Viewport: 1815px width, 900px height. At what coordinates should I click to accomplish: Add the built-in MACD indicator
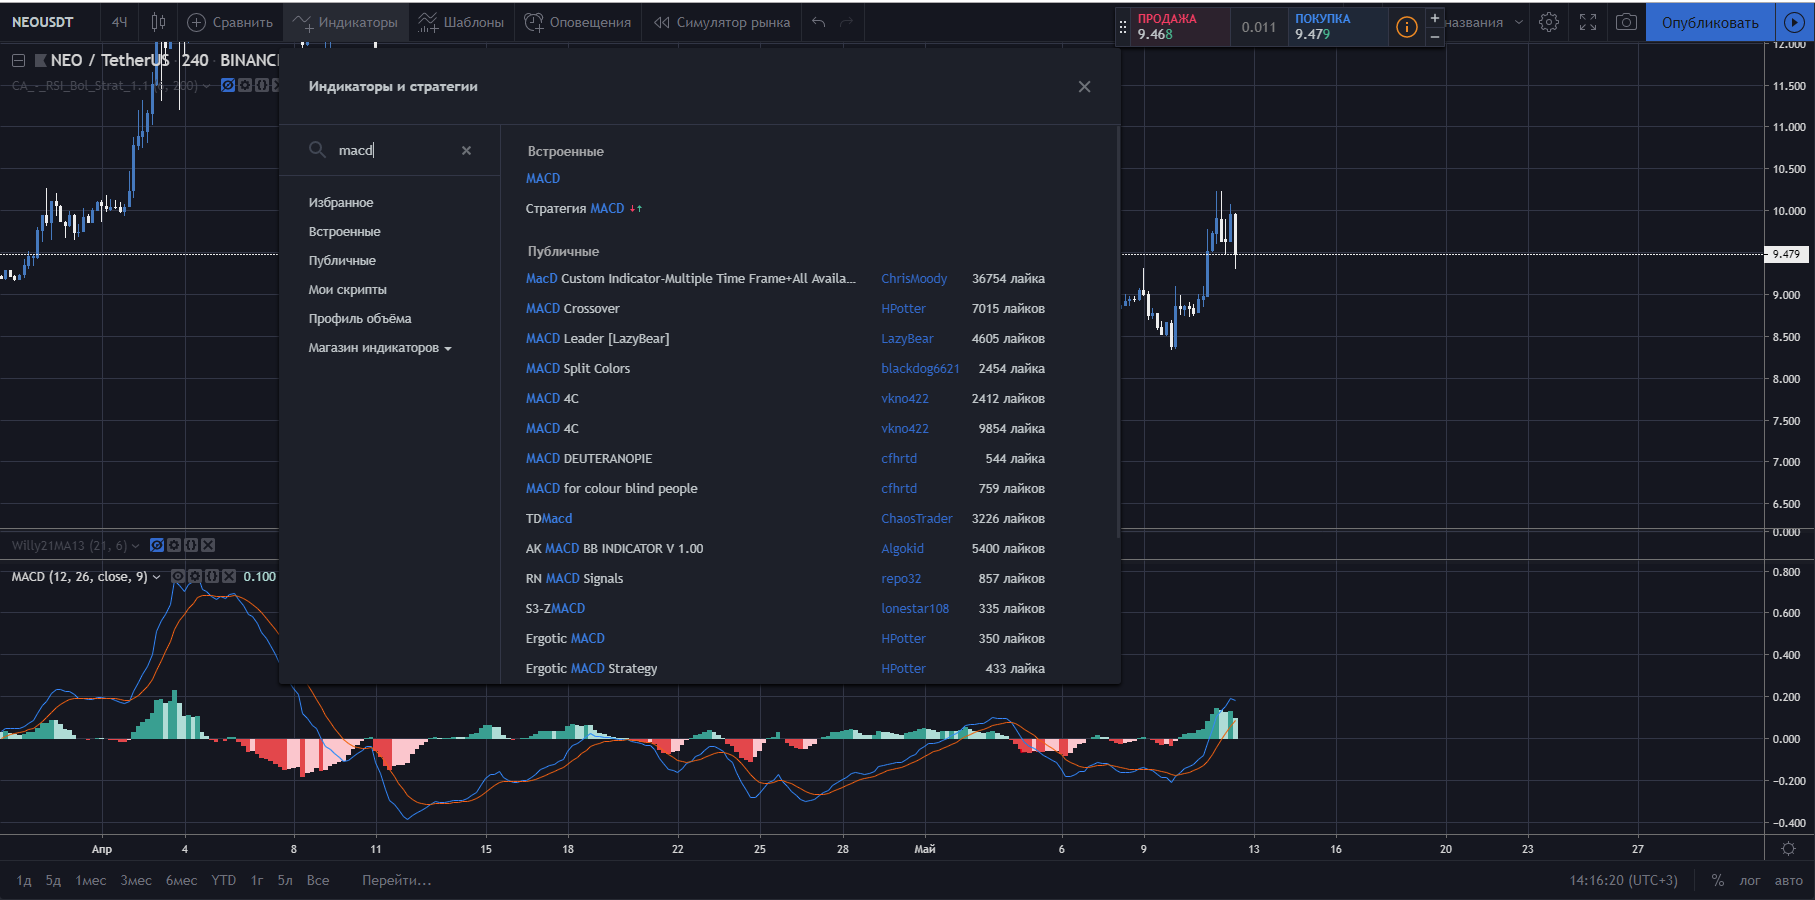tap(543, 178)
